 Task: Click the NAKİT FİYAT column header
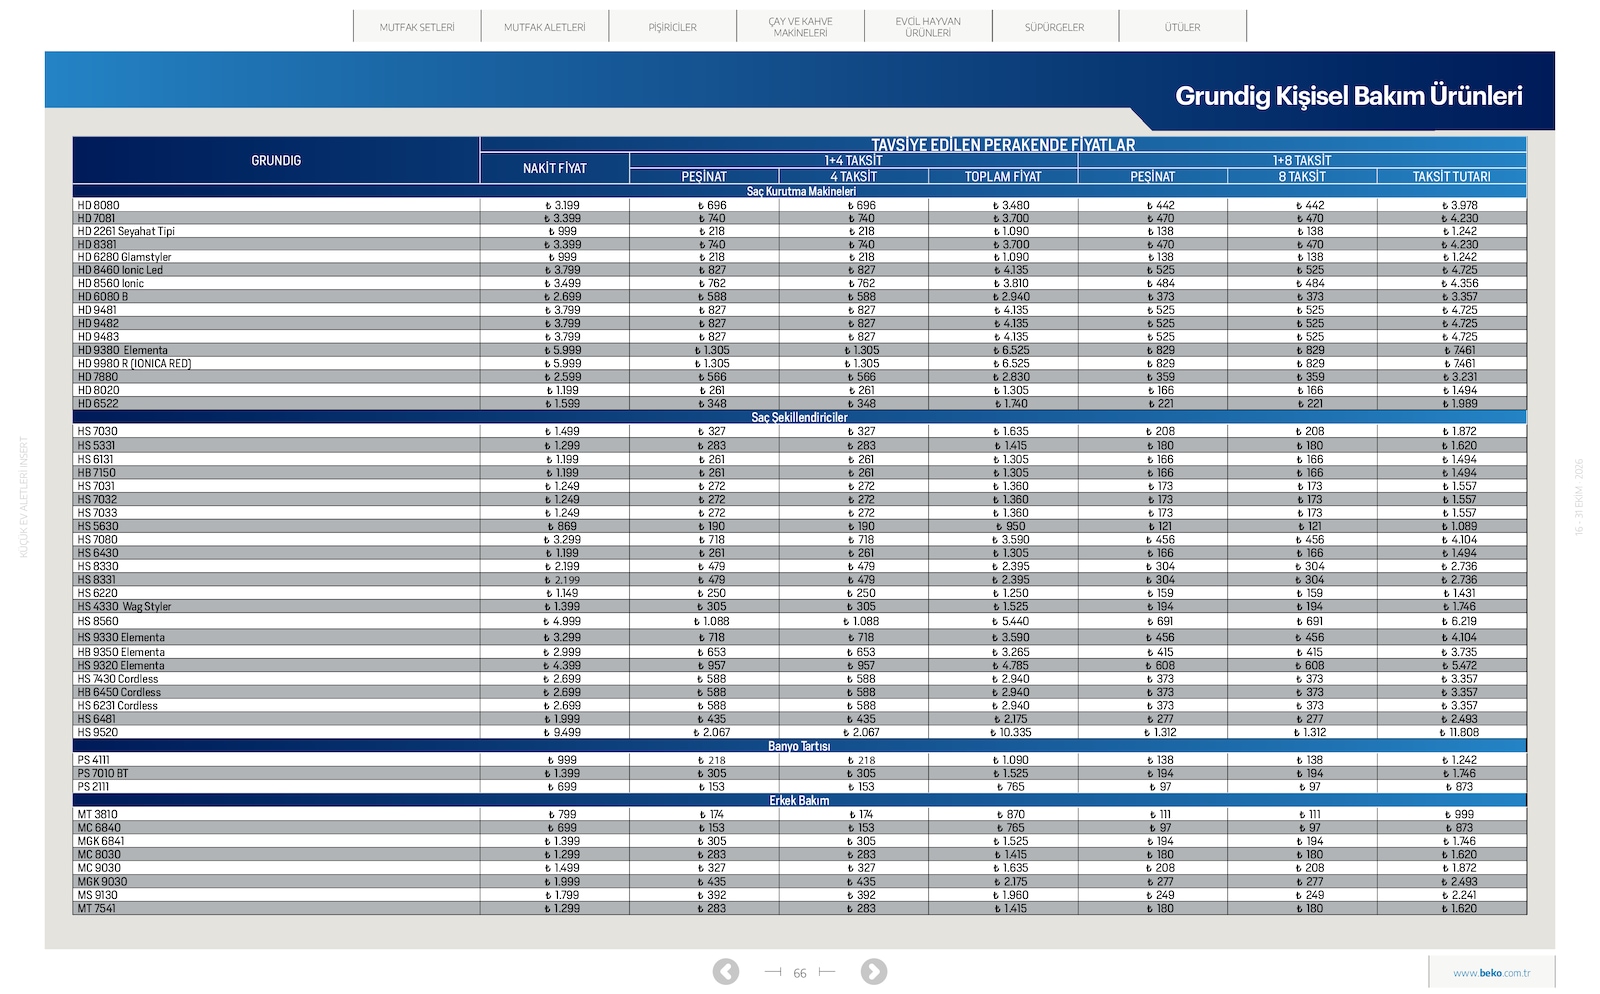(555, 168)
